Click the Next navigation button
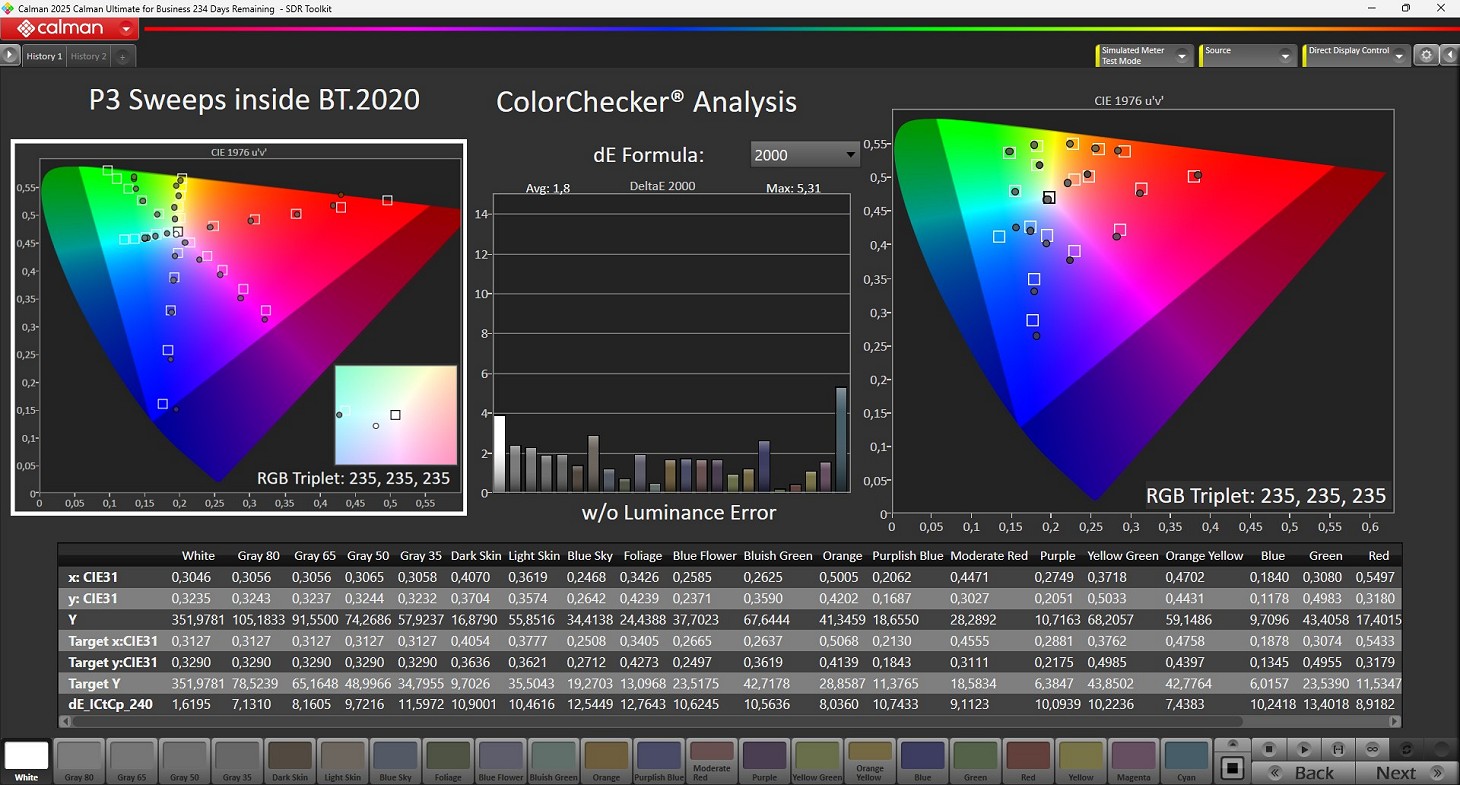The width and height of the screenshot is (1460, 785). [1406, 772]
